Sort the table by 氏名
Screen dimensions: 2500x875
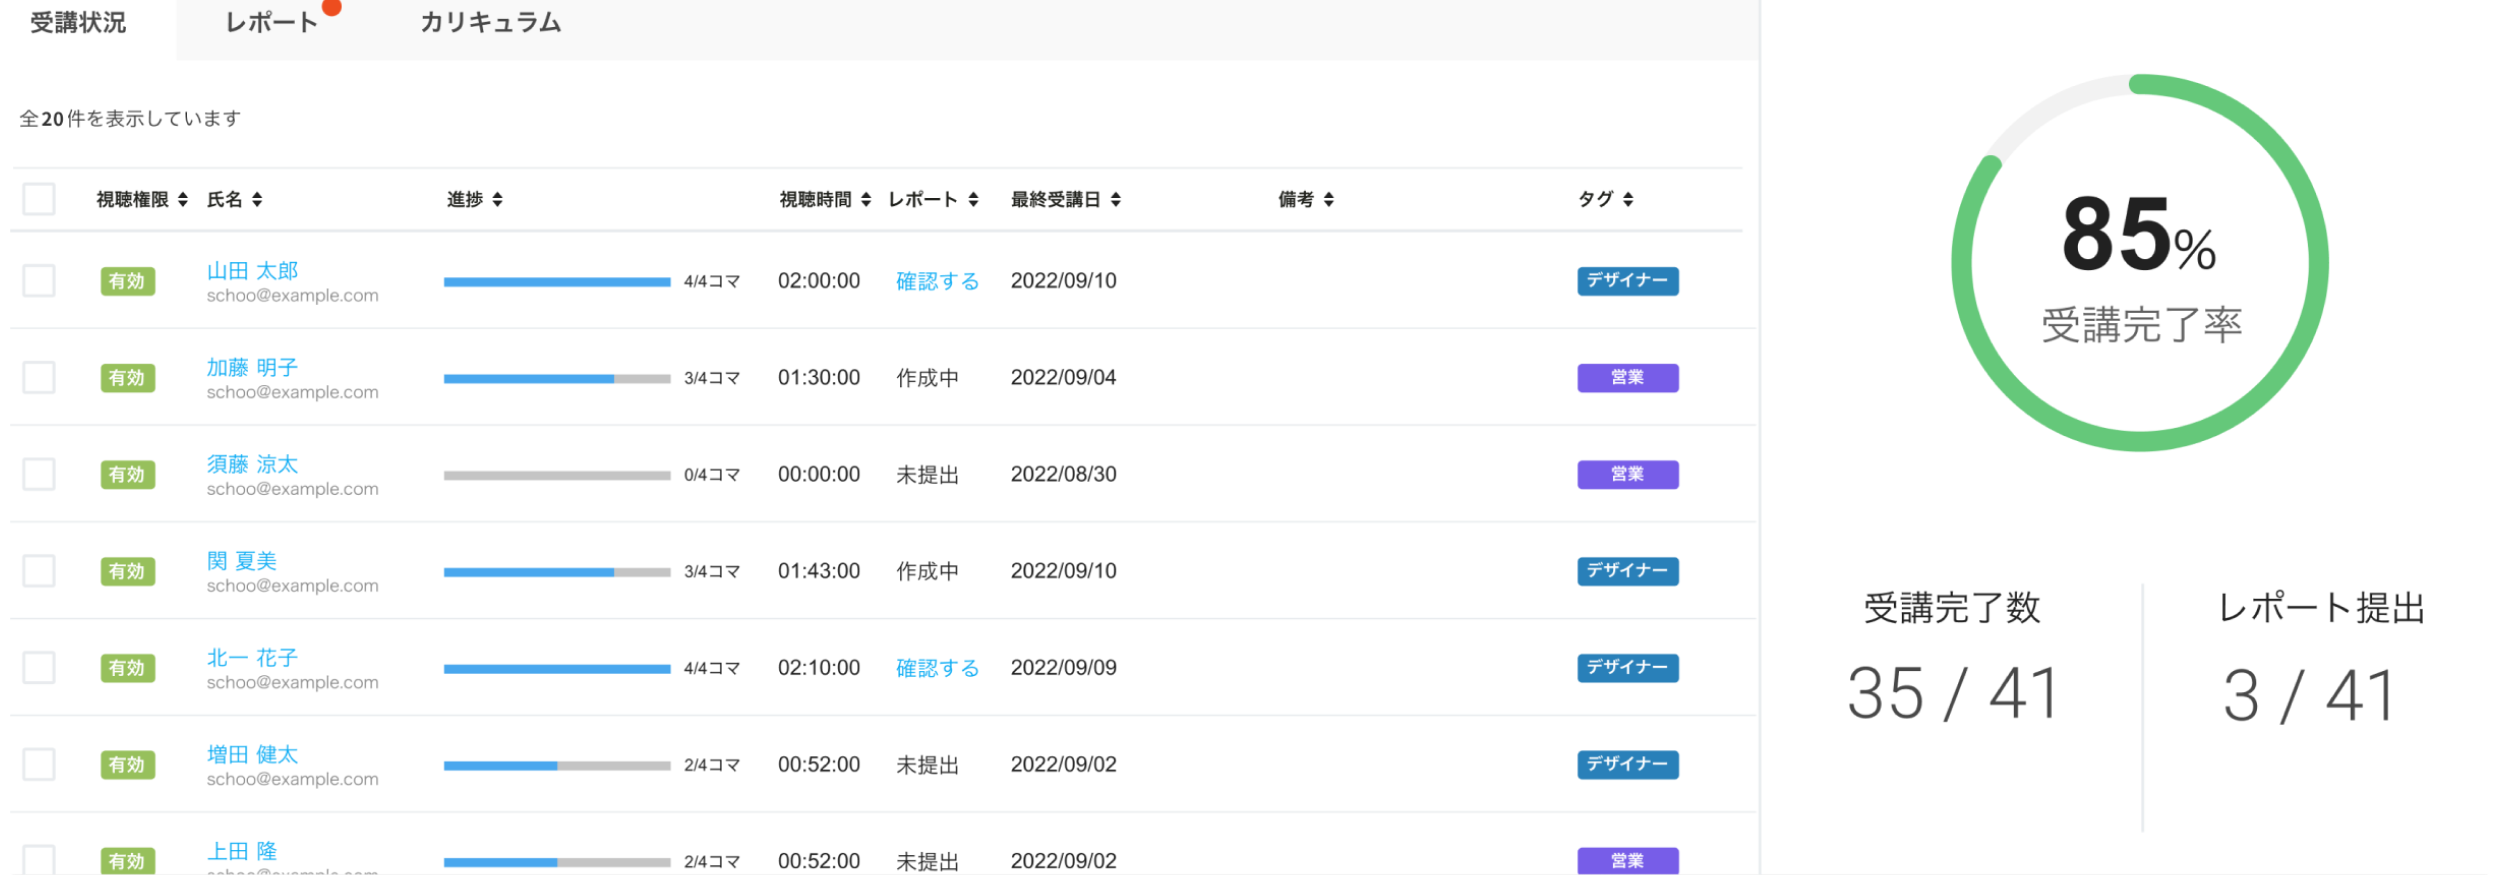click(x=257, y=200)
